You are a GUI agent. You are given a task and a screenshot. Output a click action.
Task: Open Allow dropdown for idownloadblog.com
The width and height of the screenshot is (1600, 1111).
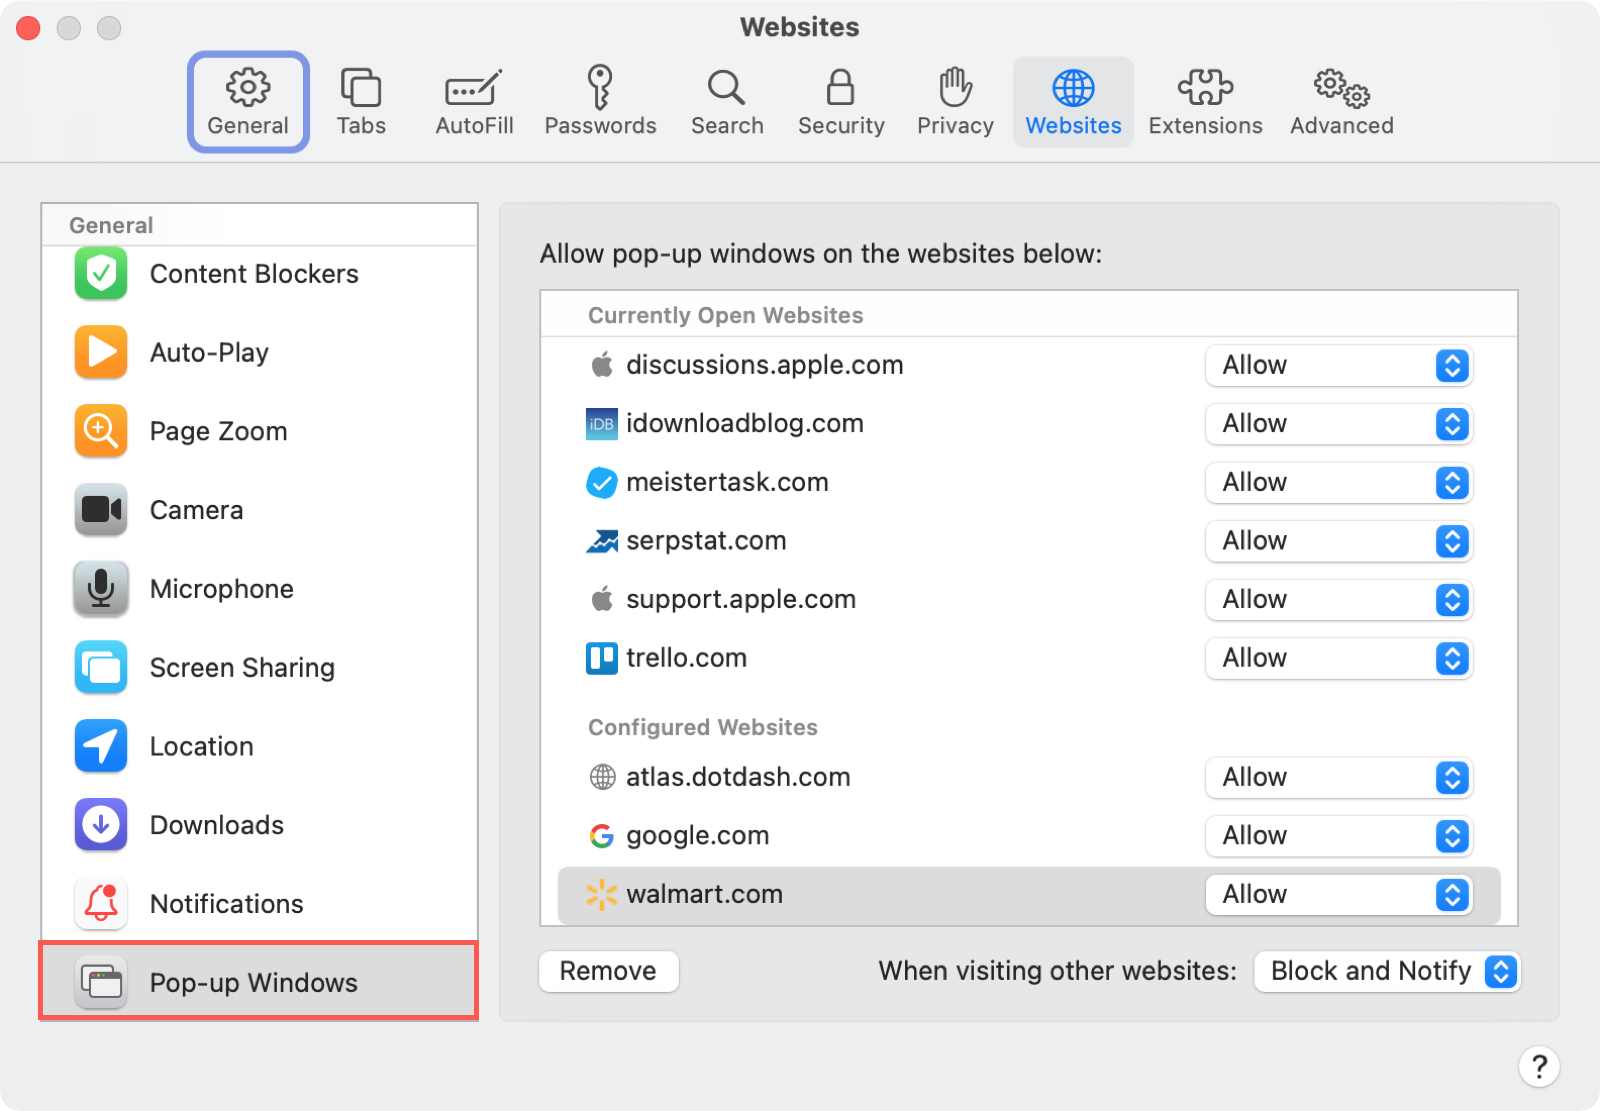[1339, 424]
